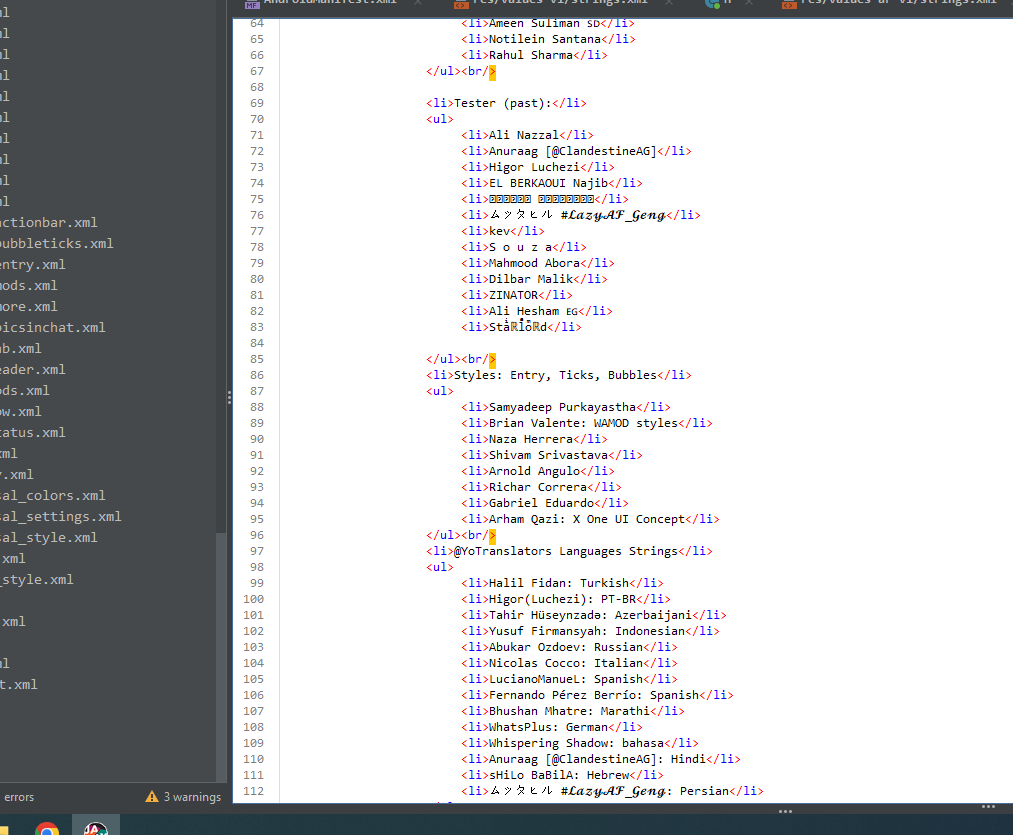Click 'Shivam Srivastava' entry
This screenshot has width=1013, height=835.
tap(548, 455)
